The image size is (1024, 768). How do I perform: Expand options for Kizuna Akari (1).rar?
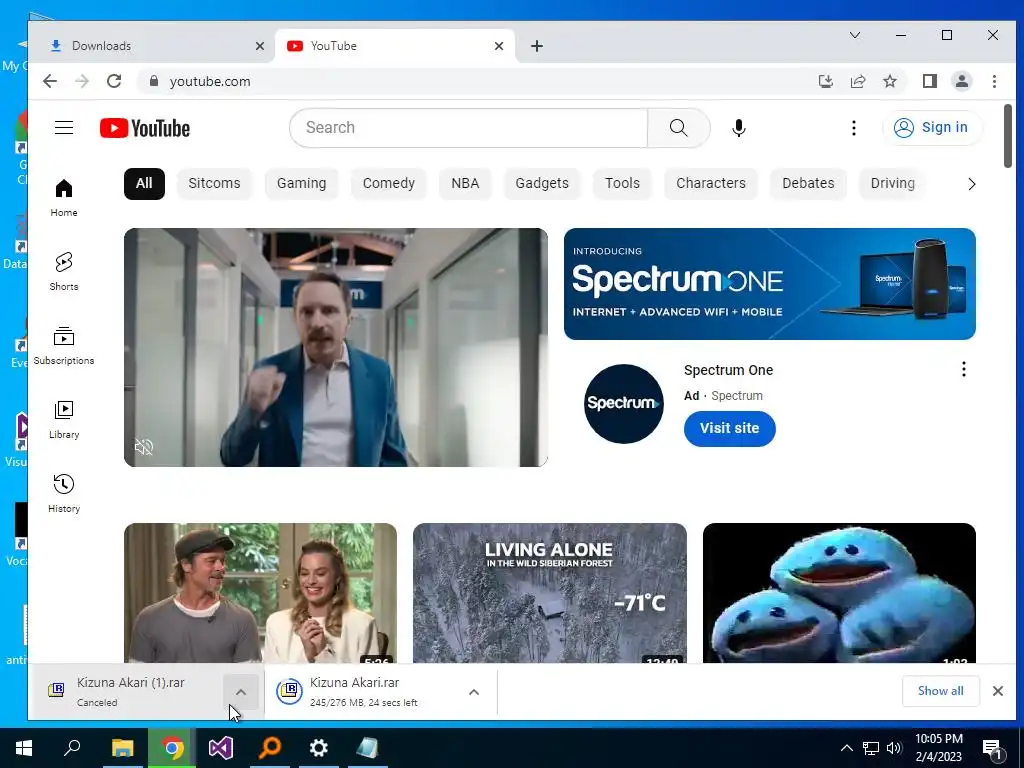(x=240, y=692)
